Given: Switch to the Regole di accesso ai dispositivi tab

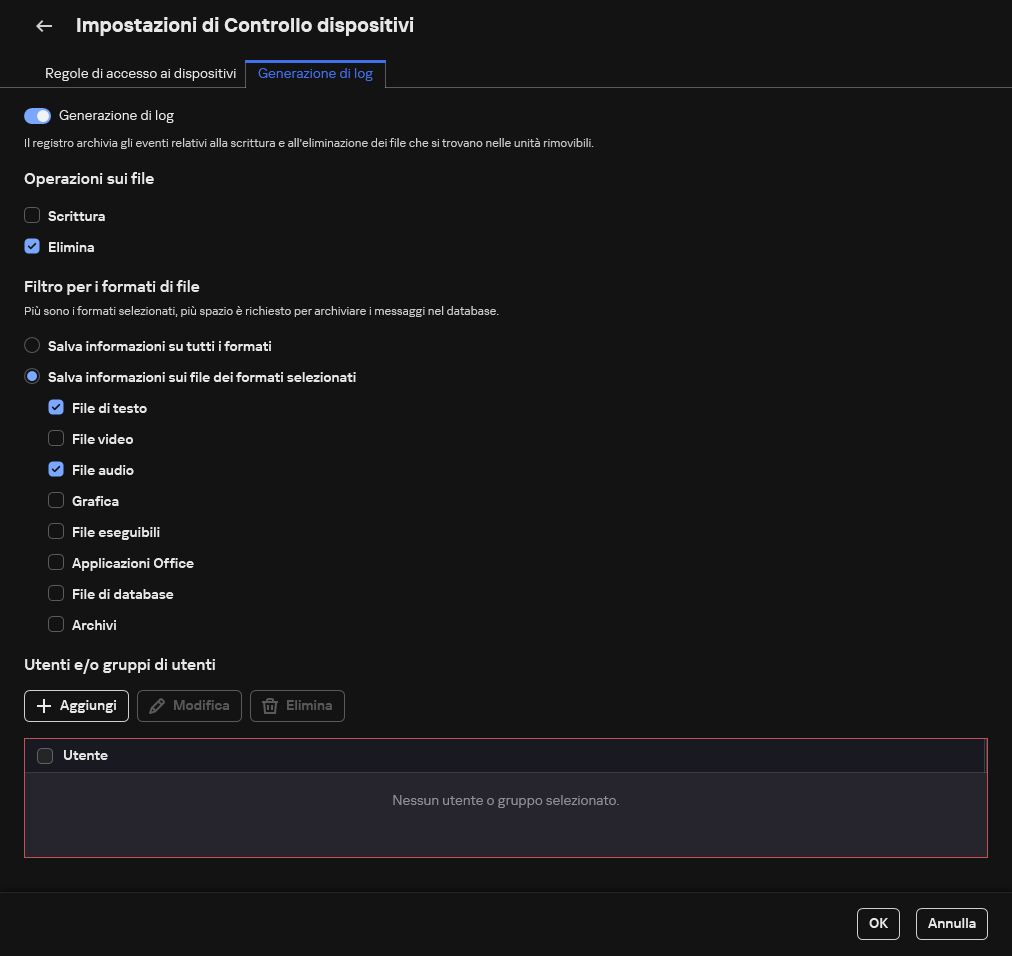Looking at the screenshot, I should (x=140, y=73).
